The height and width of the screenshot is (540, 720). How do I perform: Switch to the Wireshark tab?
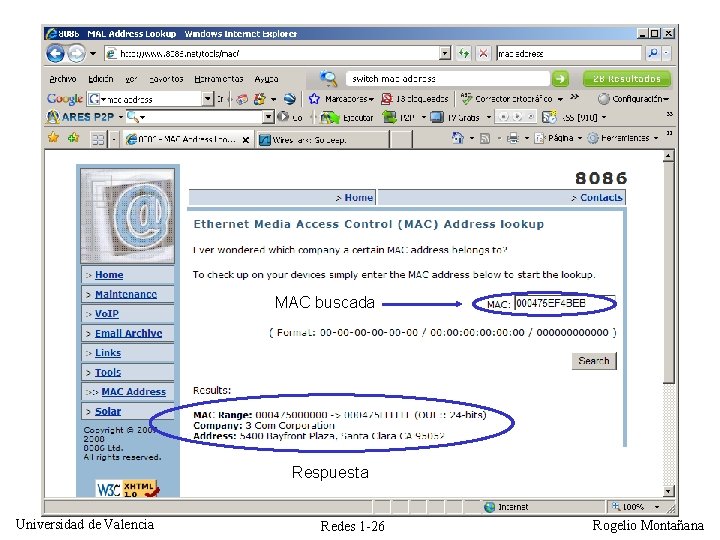322,140
